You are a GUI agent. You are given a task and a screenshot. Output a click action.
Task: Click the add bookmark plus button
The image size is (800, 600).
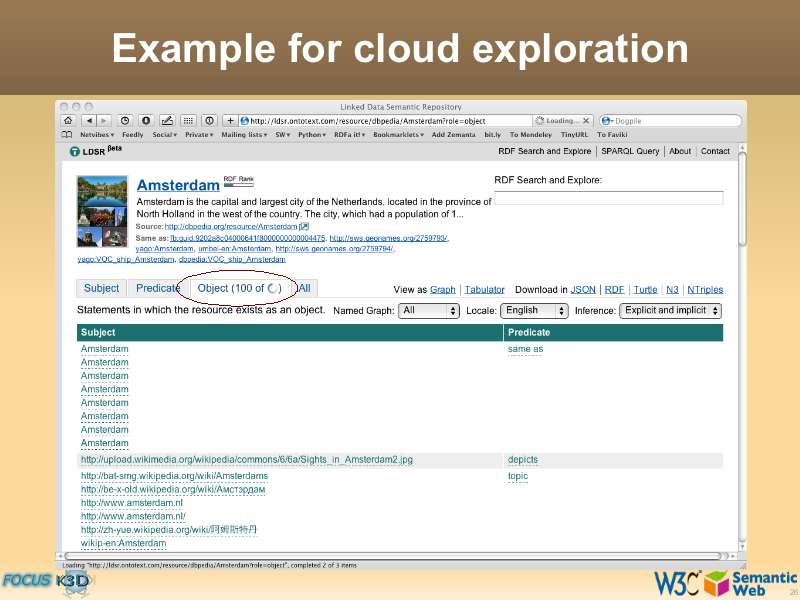[x=230, y=120]
